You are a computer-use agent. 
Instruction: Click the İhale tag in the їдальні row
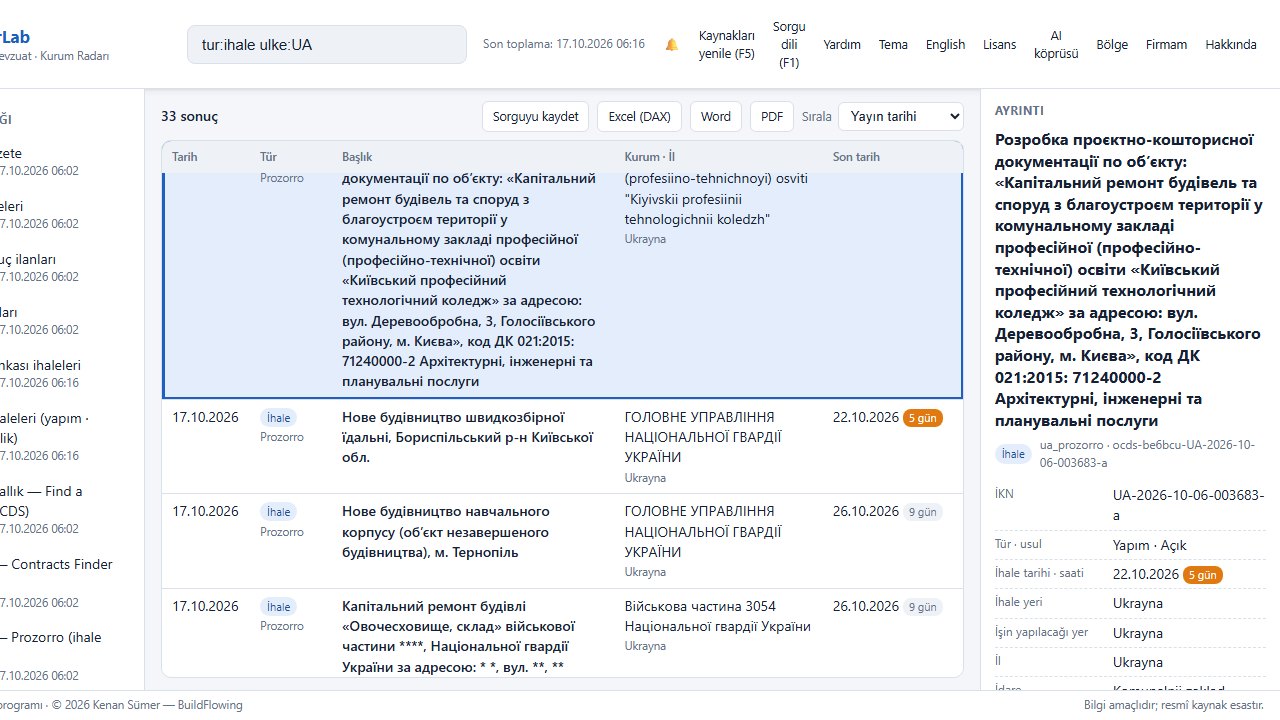(x=278, y=418)
